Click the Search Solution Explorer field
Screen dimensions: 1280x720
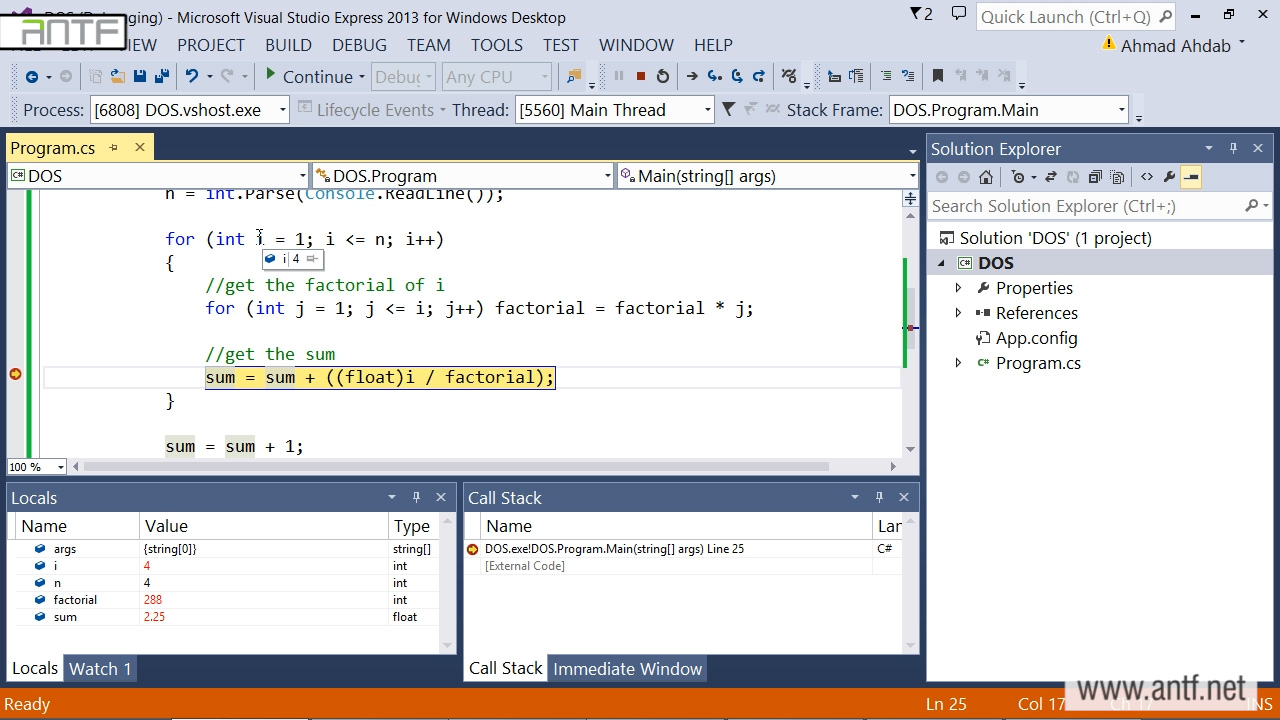click(x=1085, y=206)
